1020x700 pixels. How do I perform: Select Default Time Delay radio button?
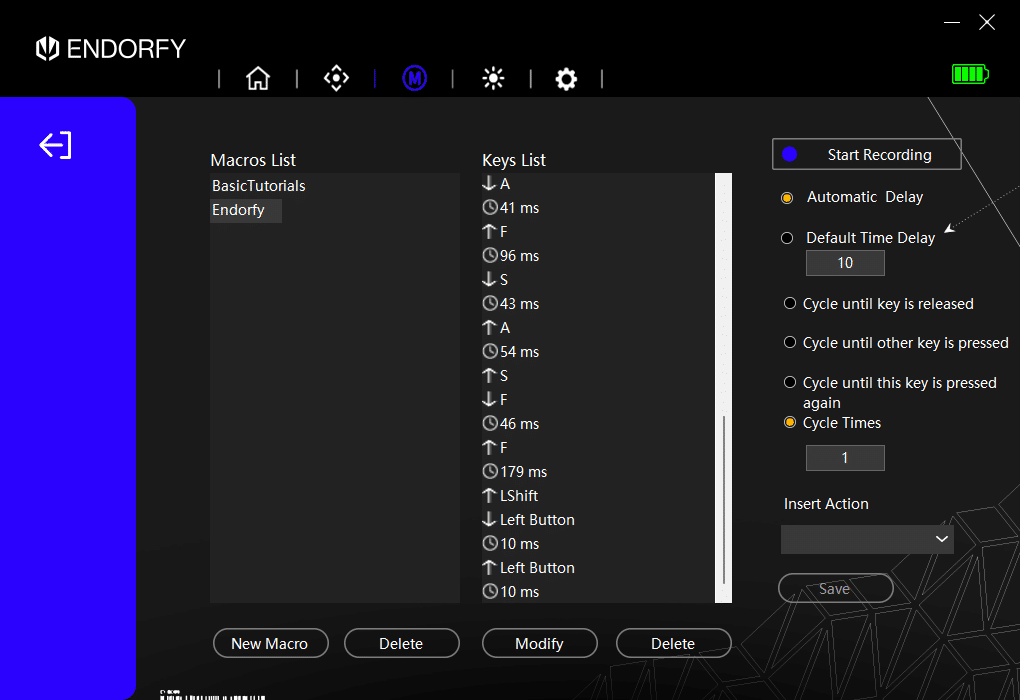[787, 238]
